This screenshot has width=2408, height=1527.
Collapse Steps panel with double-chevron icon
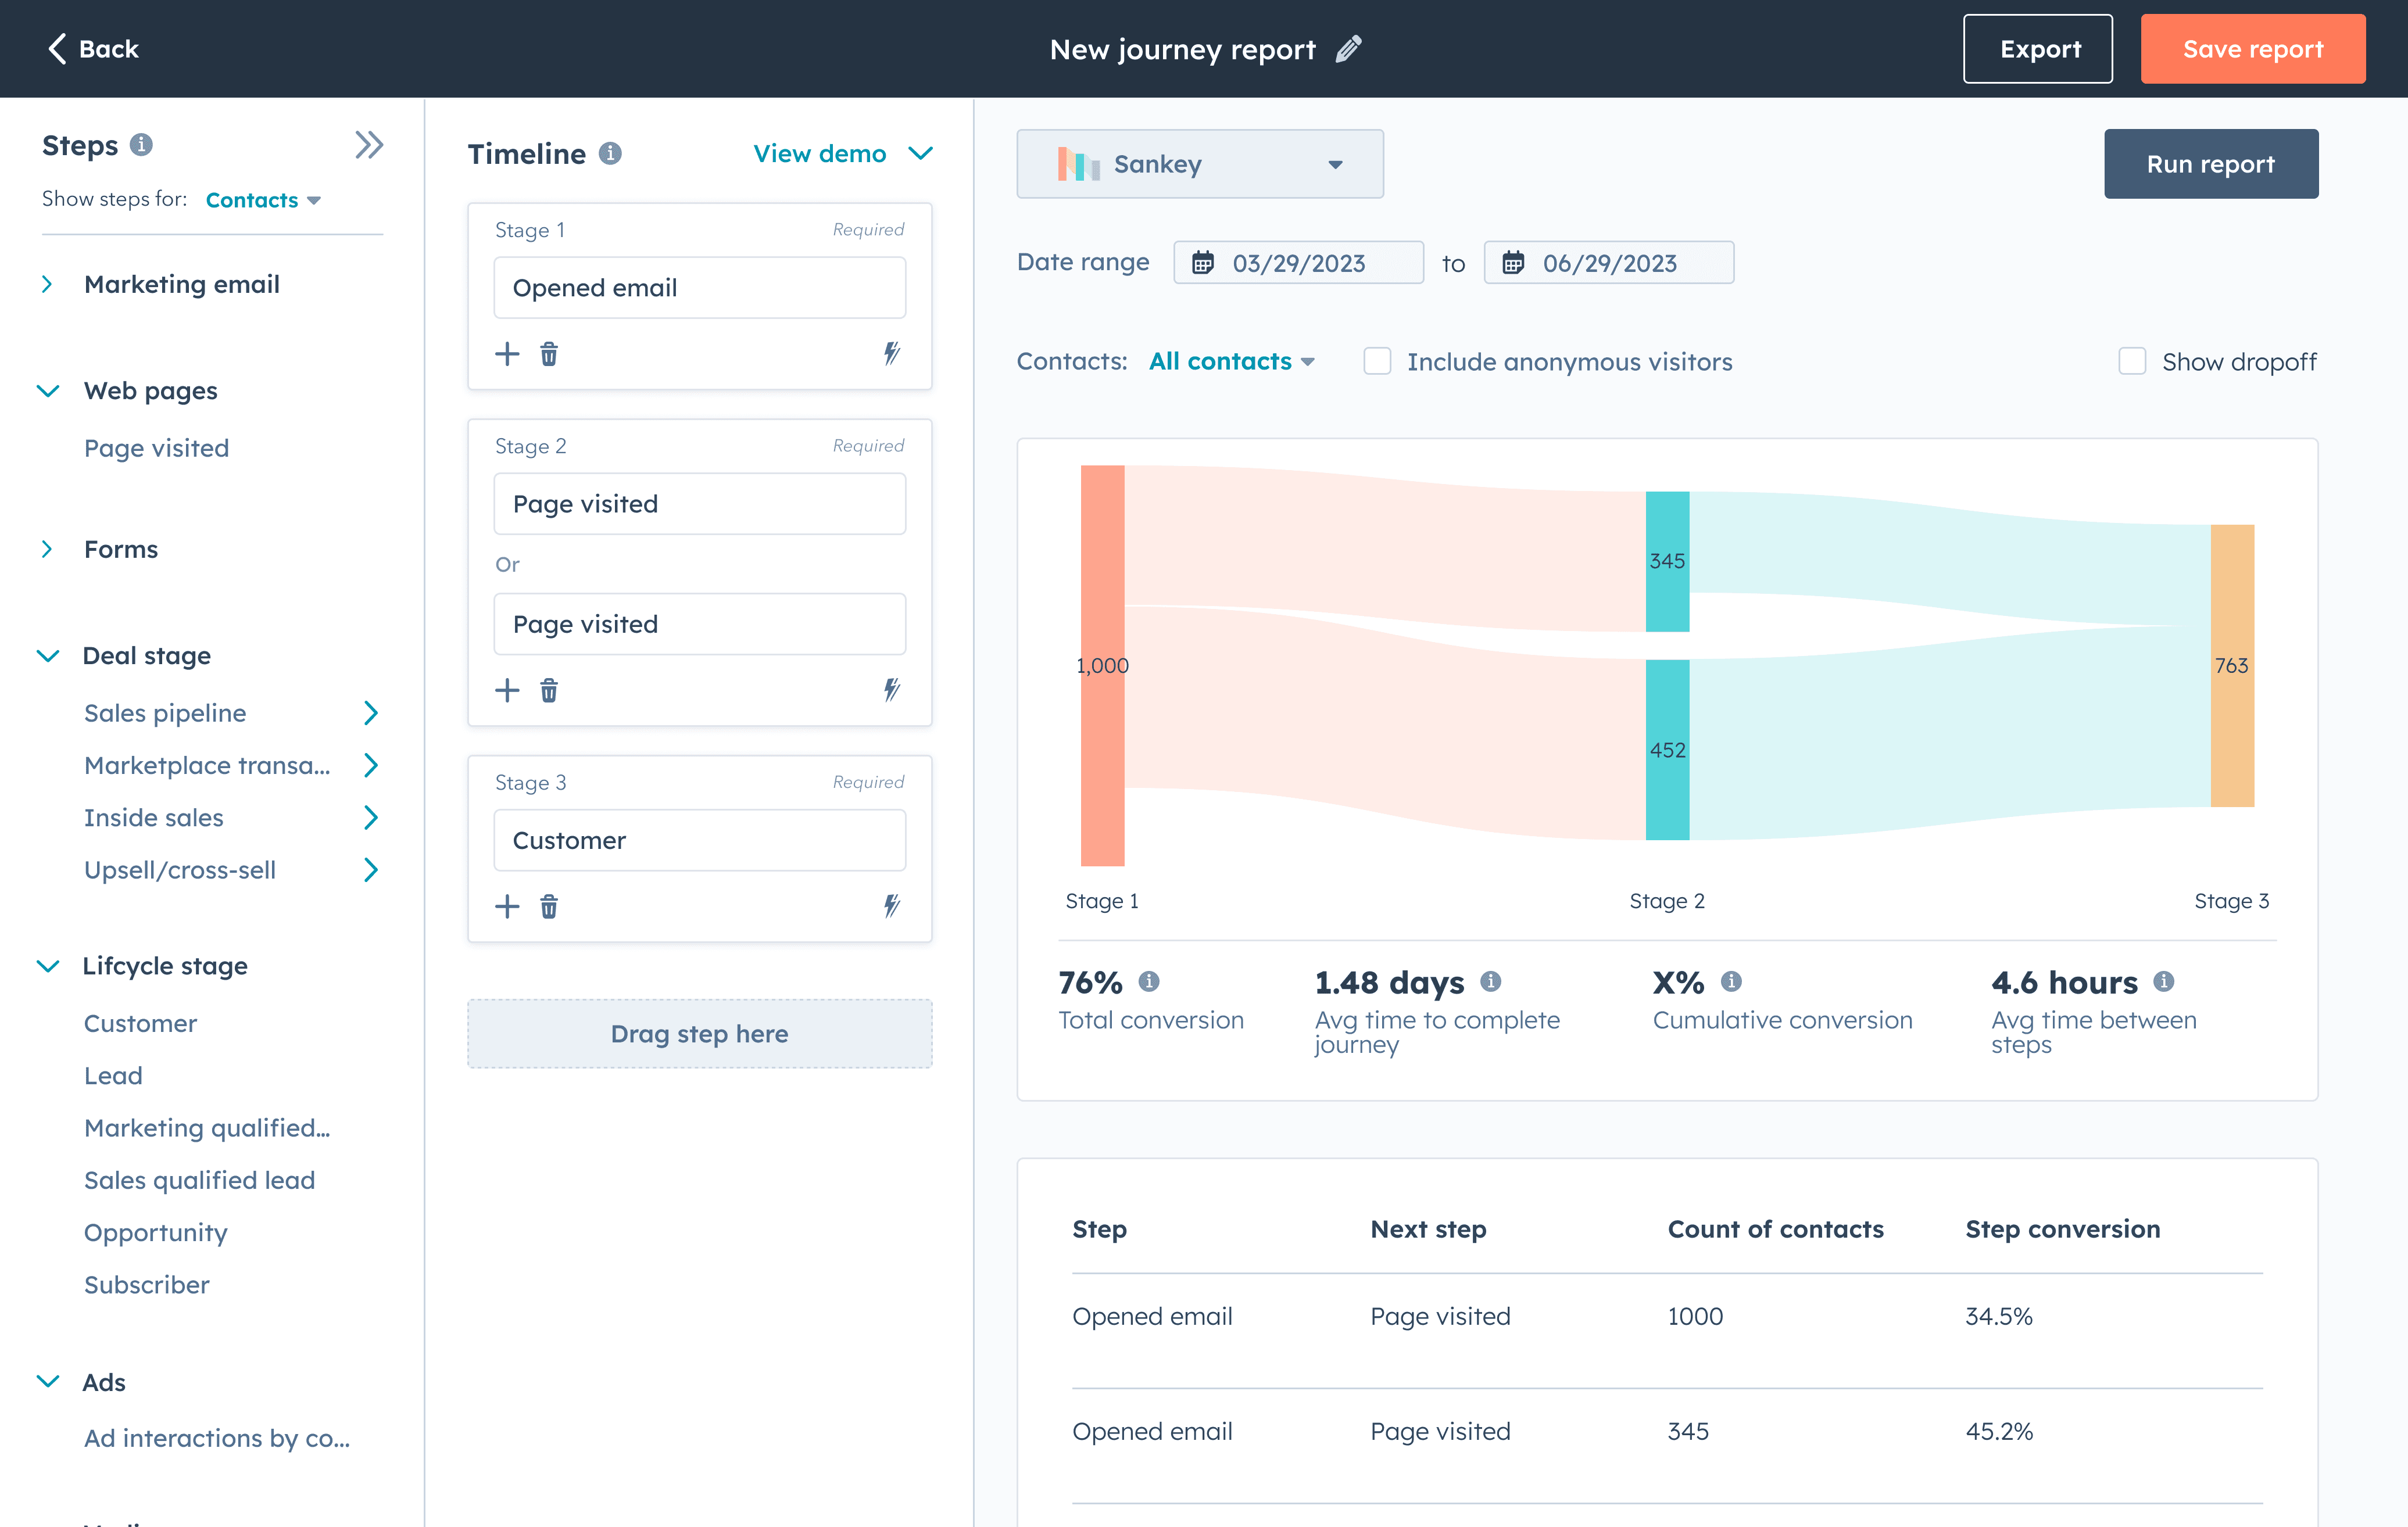tap(369, 145)
